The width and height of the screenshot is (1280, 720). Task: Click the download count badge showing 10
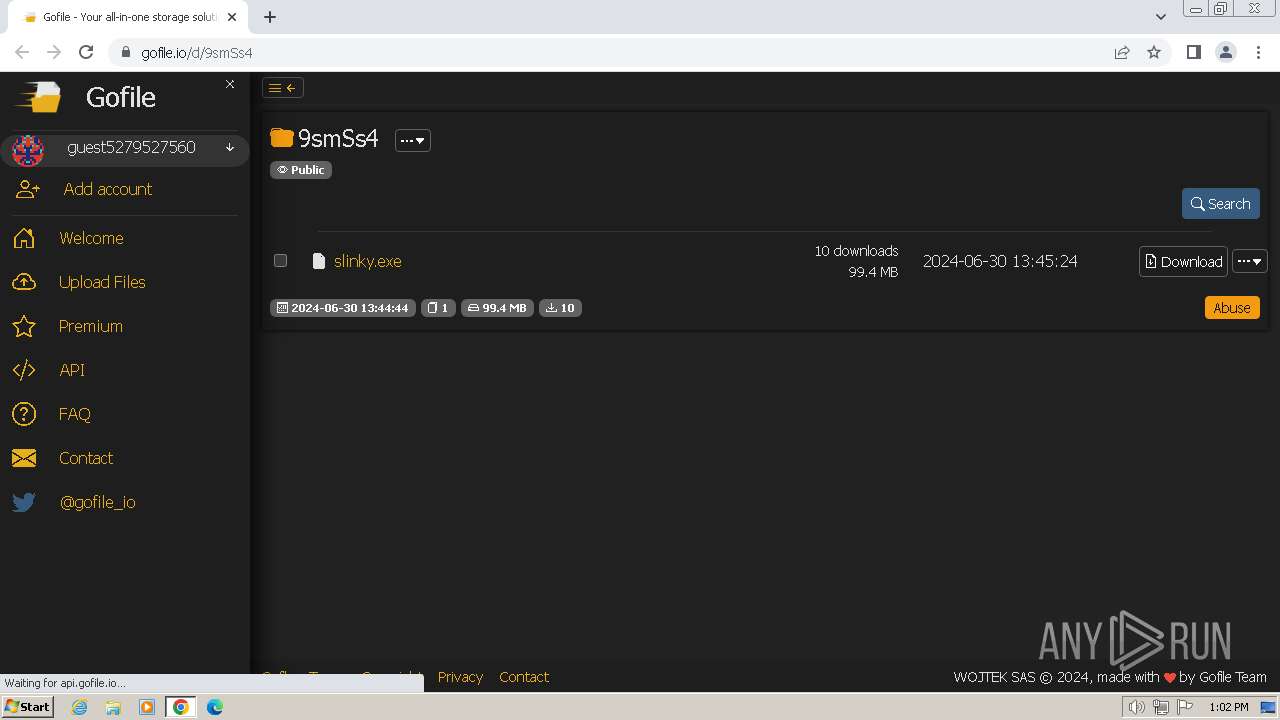click(560, 308)
